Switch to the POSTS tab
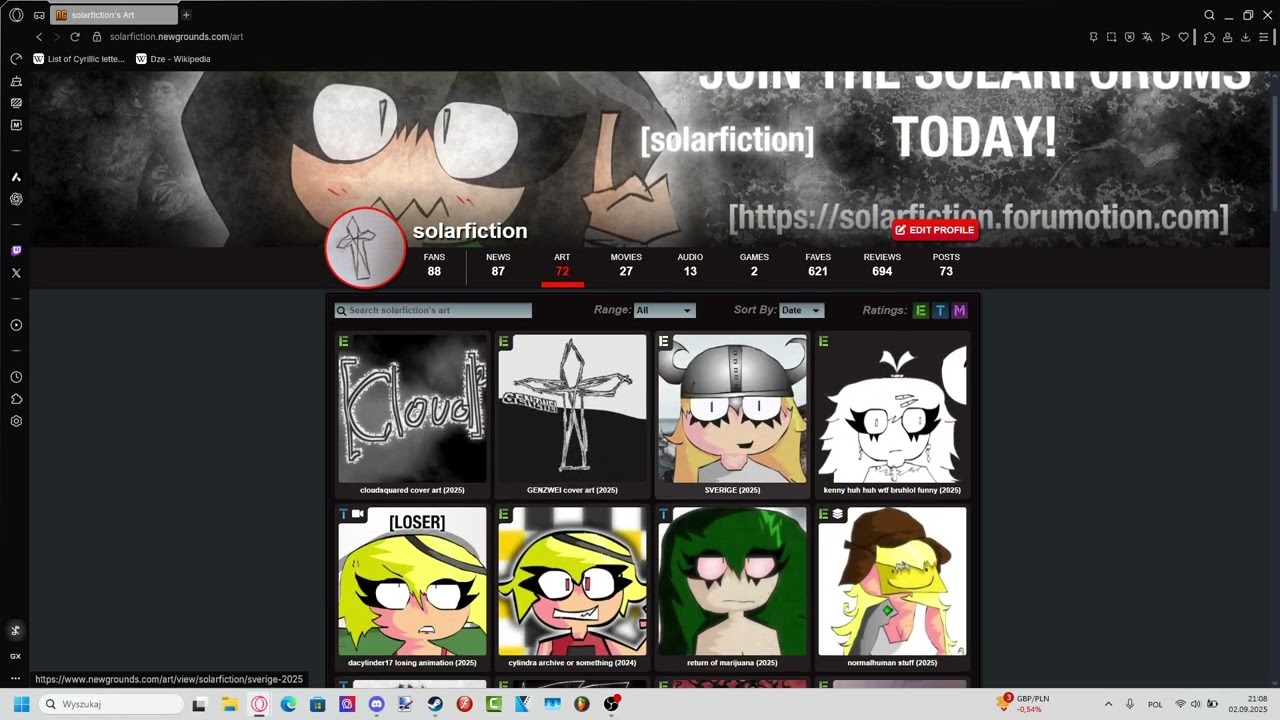1280x720 pixels. (x=946, y=265)
